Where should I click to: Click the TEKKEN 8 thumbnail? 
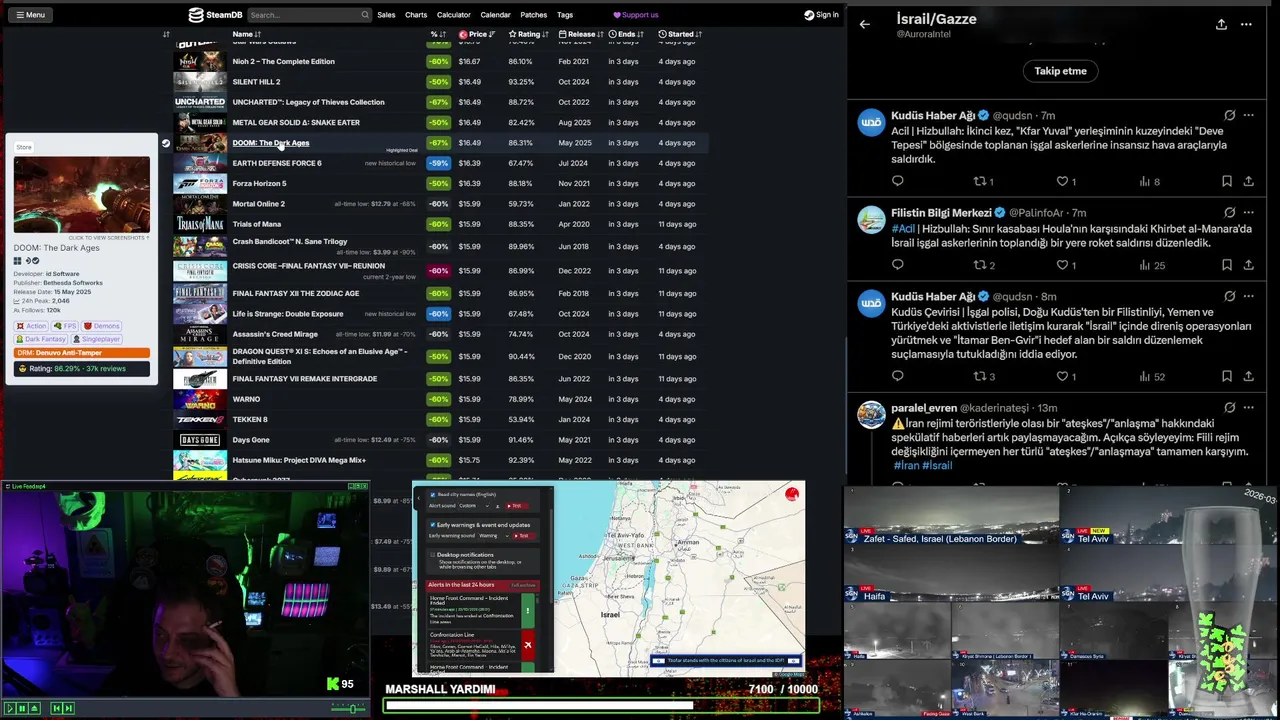(200, 420)
